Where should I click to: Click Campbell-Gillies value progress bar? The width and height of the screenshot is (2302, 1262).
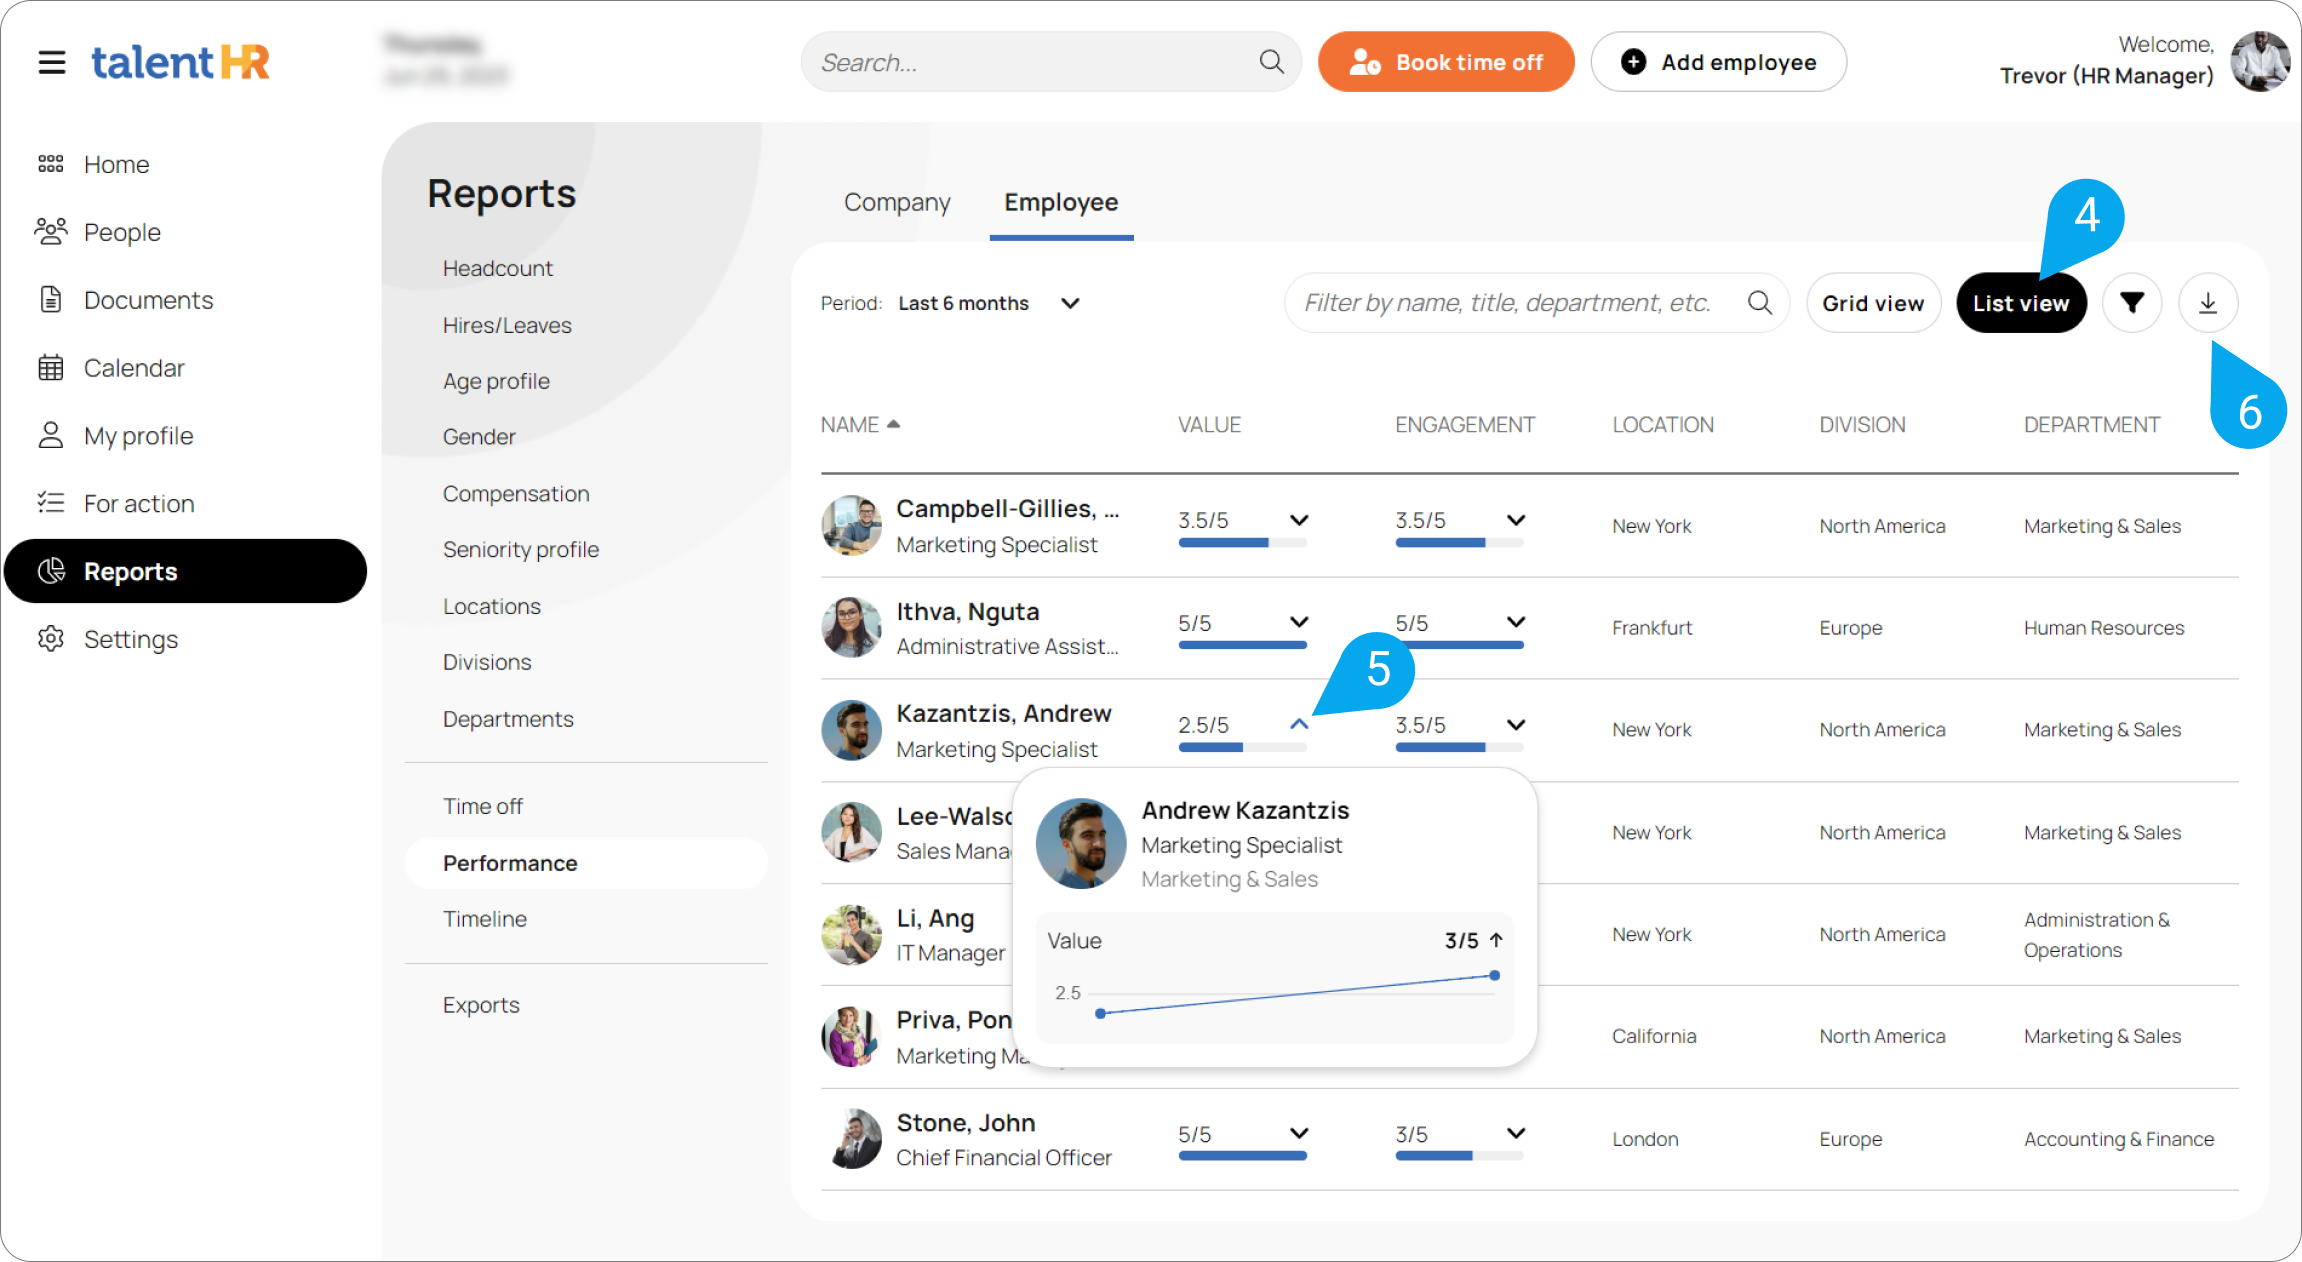click(x=1242, y=543)
